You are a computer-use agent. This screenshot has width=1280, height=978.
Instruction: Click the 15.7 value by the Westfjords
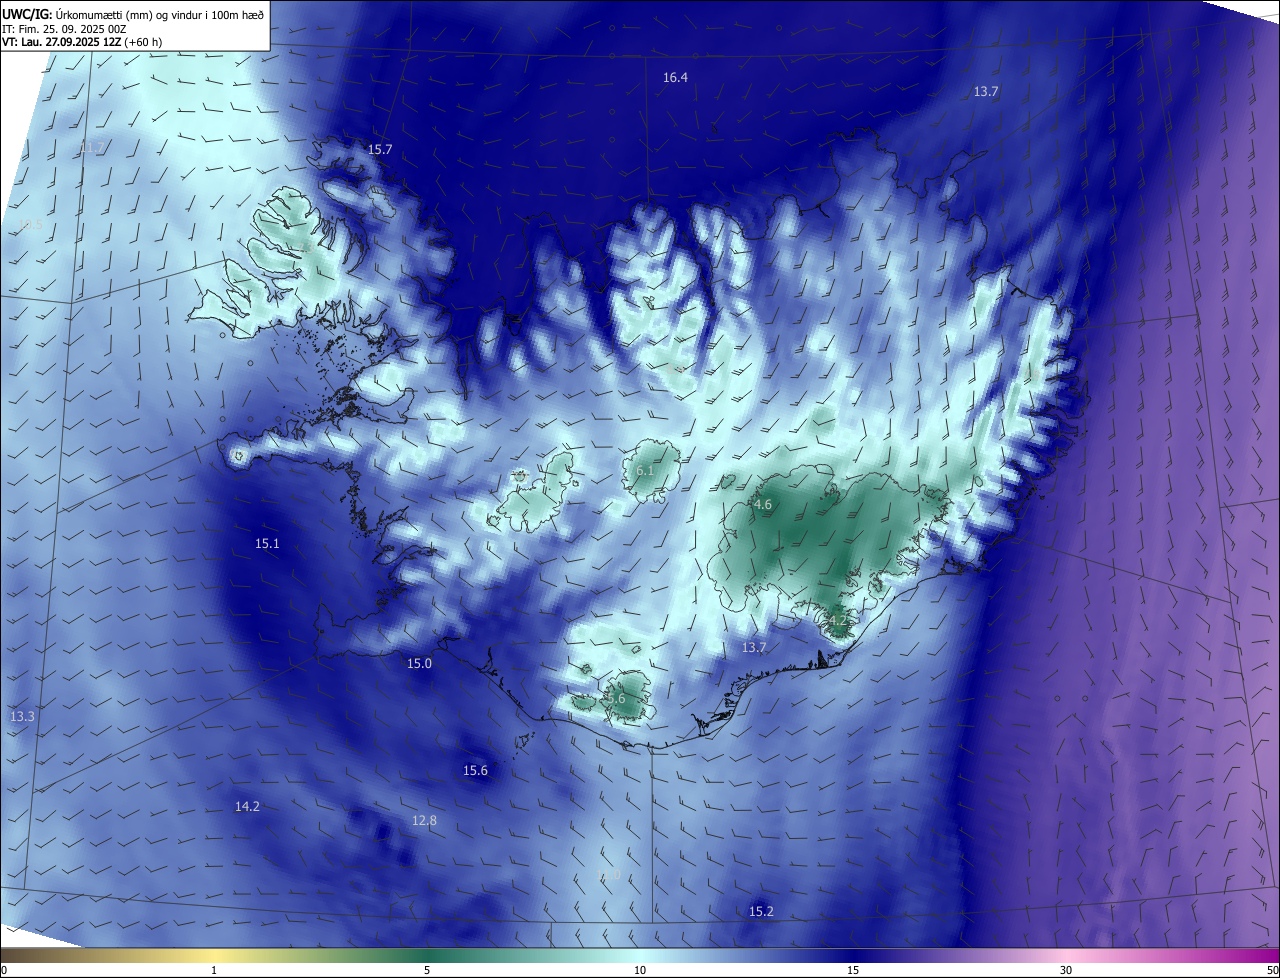point(380,149)
